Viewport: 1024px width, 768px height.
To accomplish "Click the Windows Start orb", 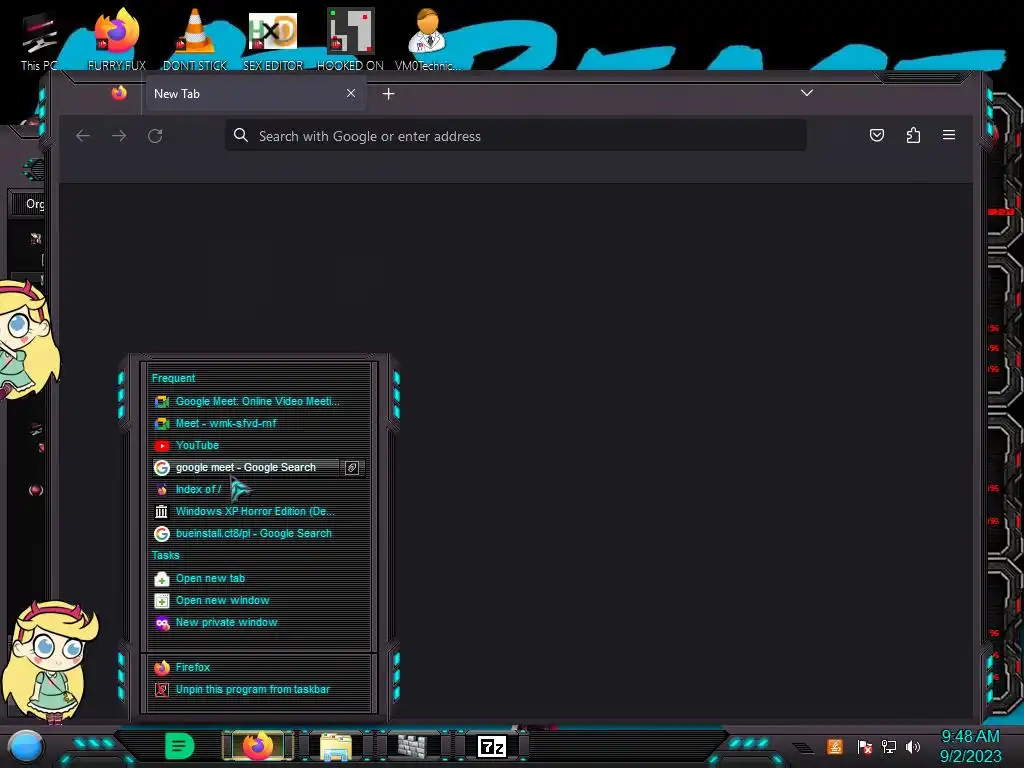I will point(25,747).
